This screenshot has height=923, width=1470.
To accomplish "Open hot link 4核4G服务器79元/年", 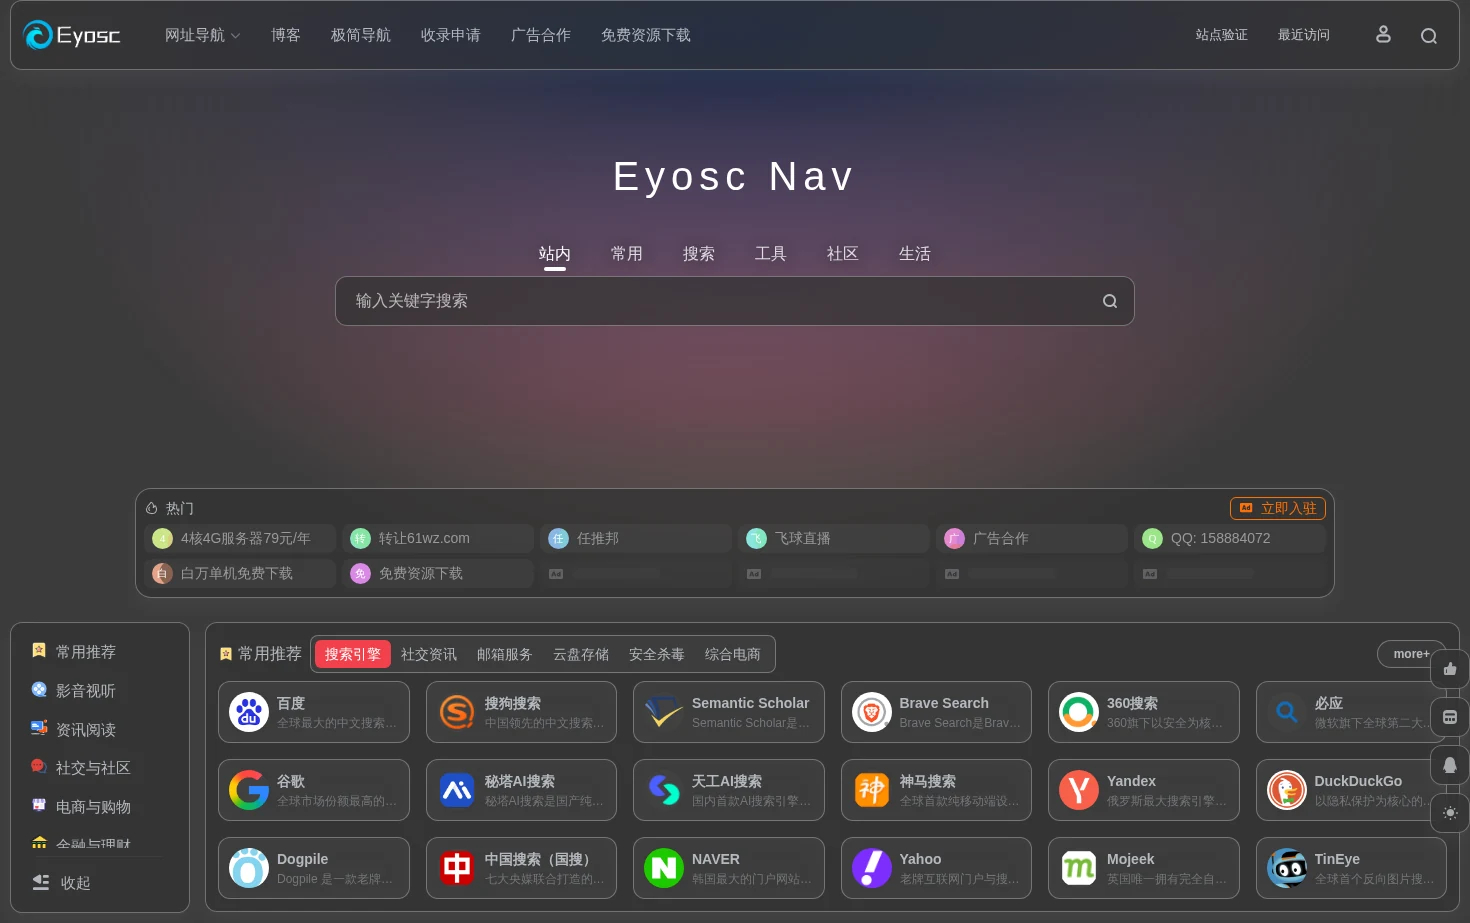I will pyautogui.click(x=240, y=538).
